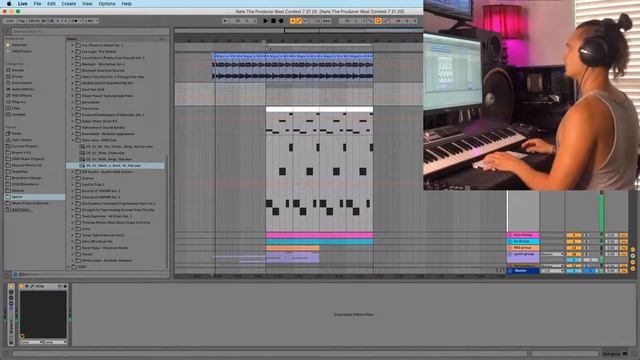Toggle synth group track activator
The height and width of the screenshot is (360, 640).
pyautogui.click(x=573, y=254)
